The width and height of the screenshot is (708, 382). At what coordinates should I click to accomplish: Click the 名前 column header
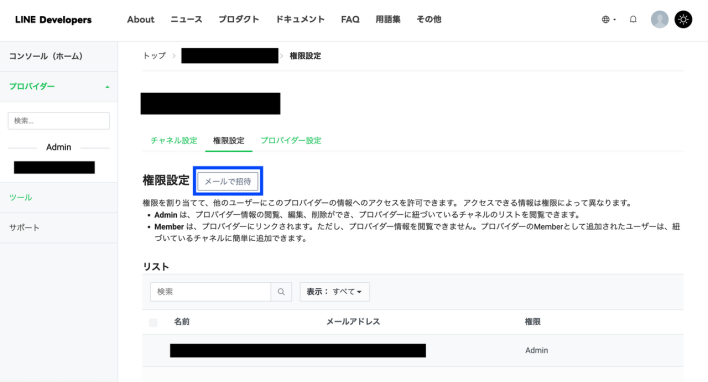click(182, 322)
